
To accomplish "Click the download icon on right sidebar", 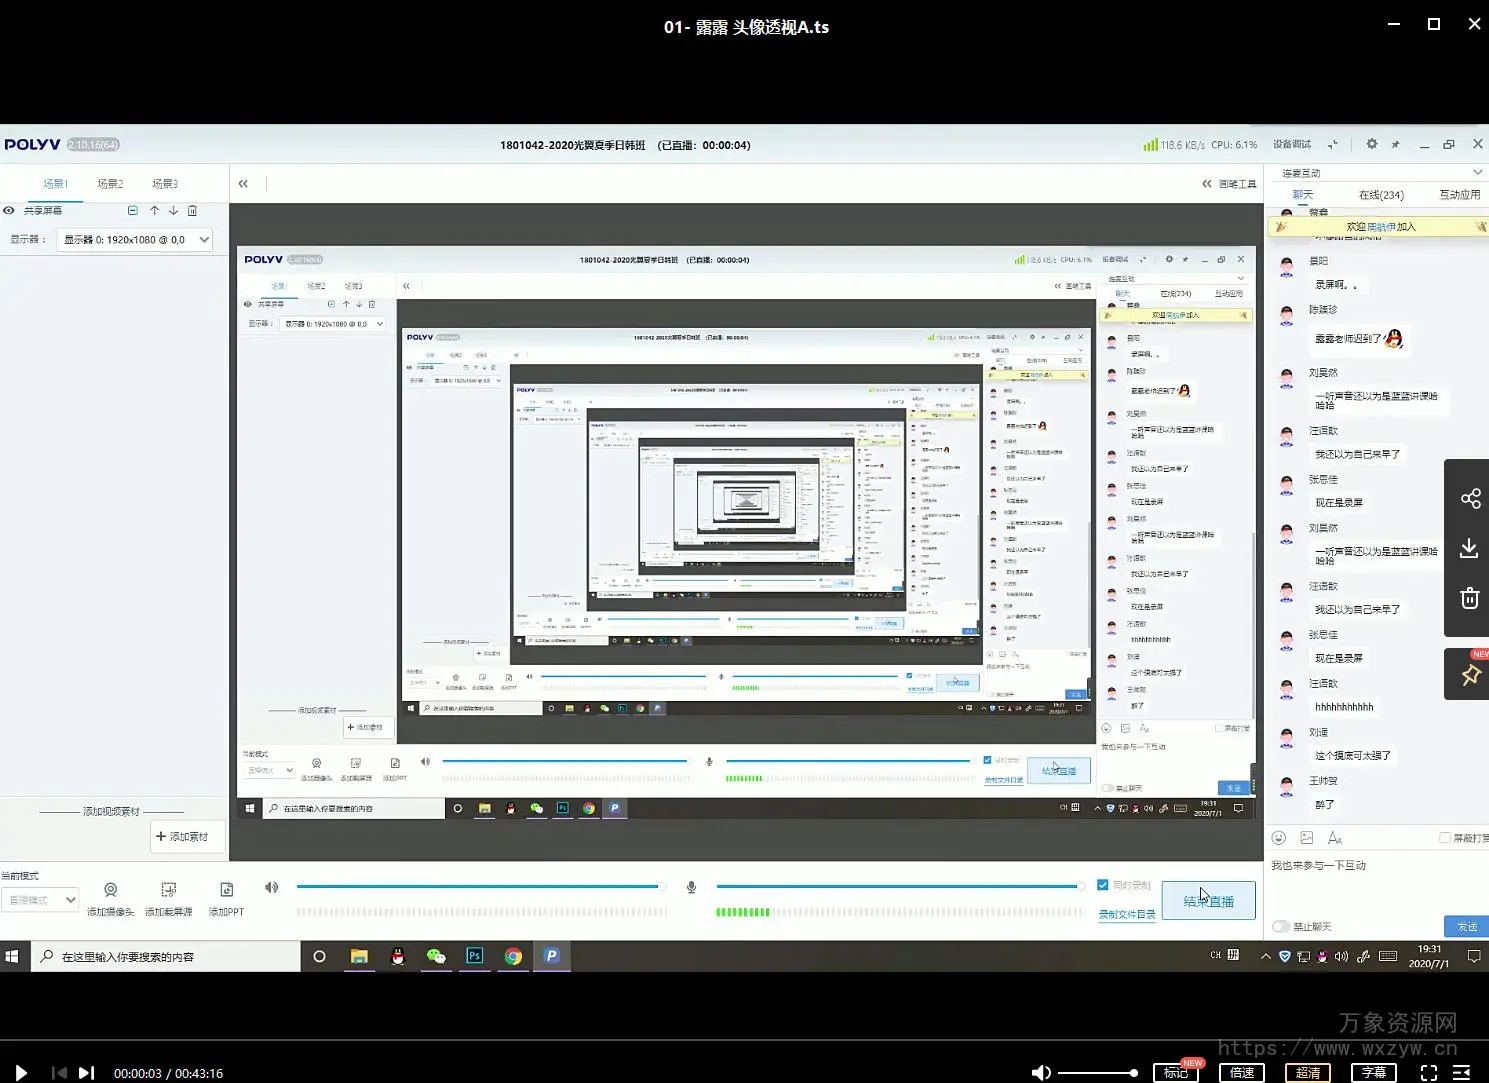I will (1469, 548).
